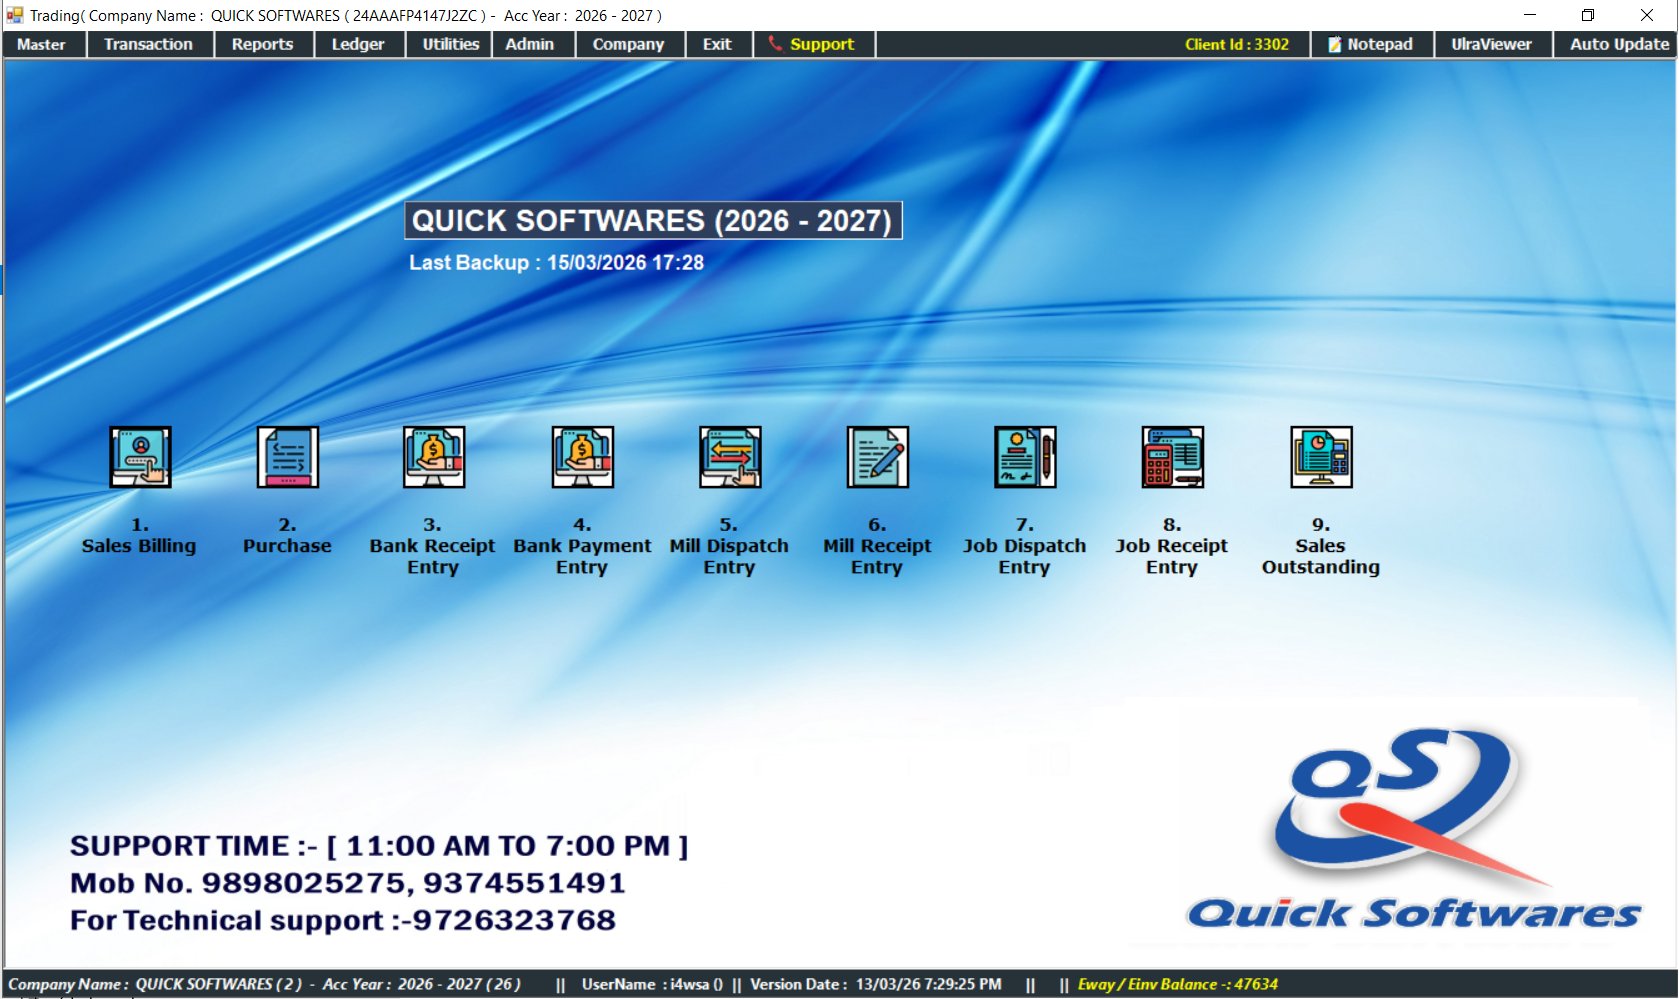The image size is (1679, 999).
Task: Open the Master menu
Action: click(x=42, y=44)
